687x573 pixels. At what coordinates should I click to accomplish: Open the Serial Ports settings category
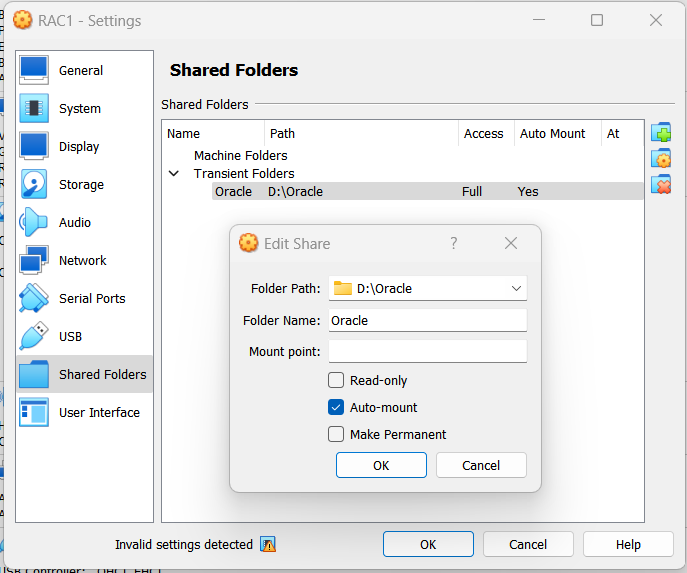pyautogui.click(x=84, y=298)
